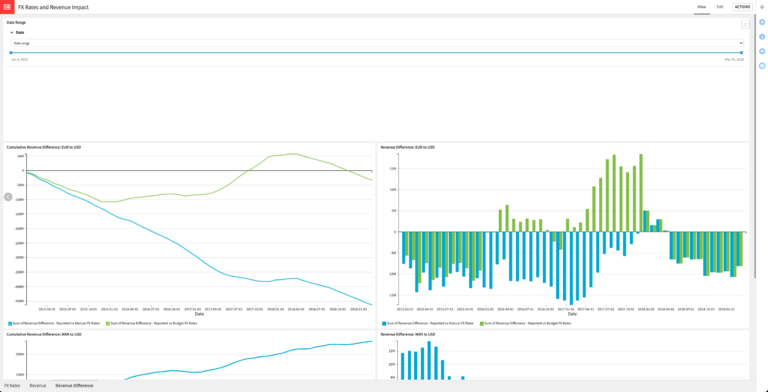This screenshot has height=392, width=768.
Task: Switch to the Edit tab
Action: 720,7
